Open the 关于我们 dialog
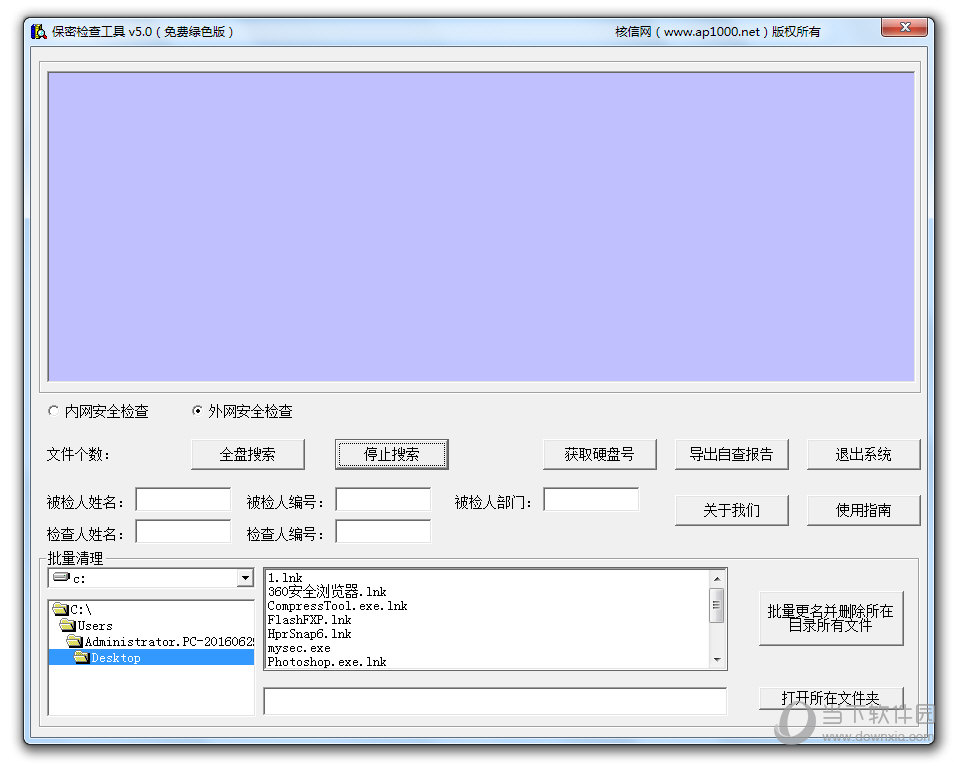 point(731,510)
